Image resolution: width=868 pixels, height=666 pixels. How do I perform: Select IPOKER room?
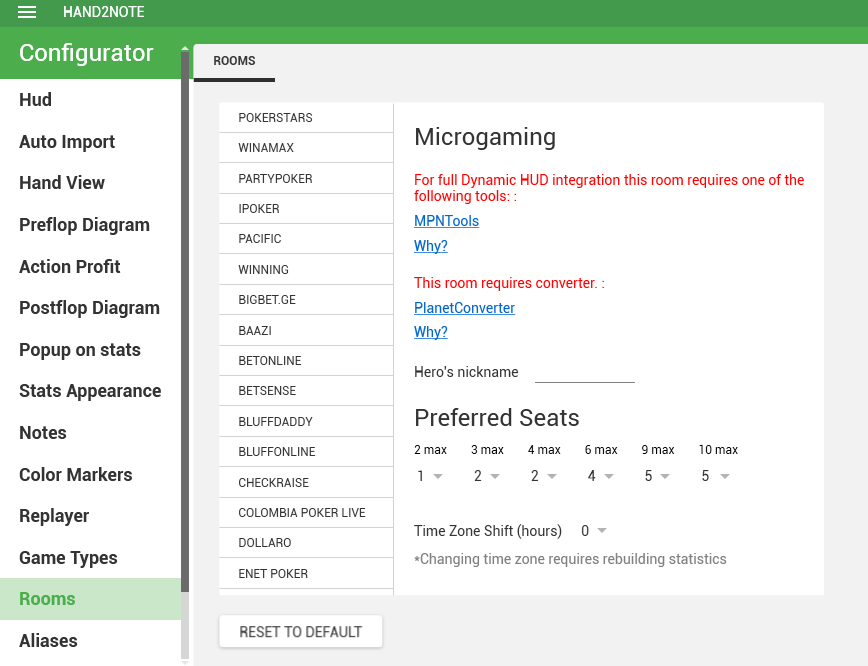pos(306,209)
